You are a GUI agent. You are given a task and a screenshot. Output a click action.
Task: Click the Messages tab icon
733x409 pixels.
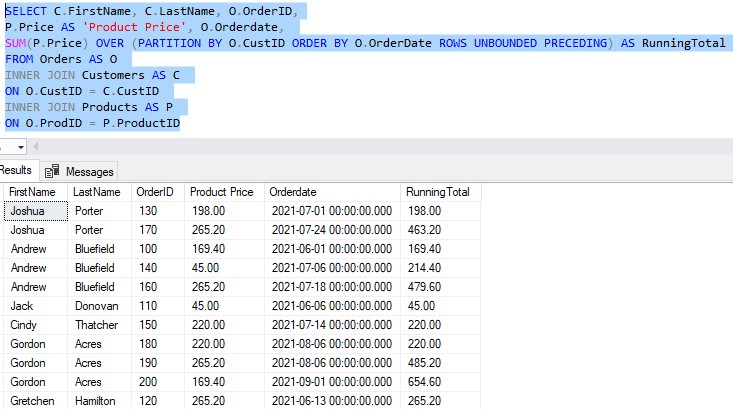(52, 172)
